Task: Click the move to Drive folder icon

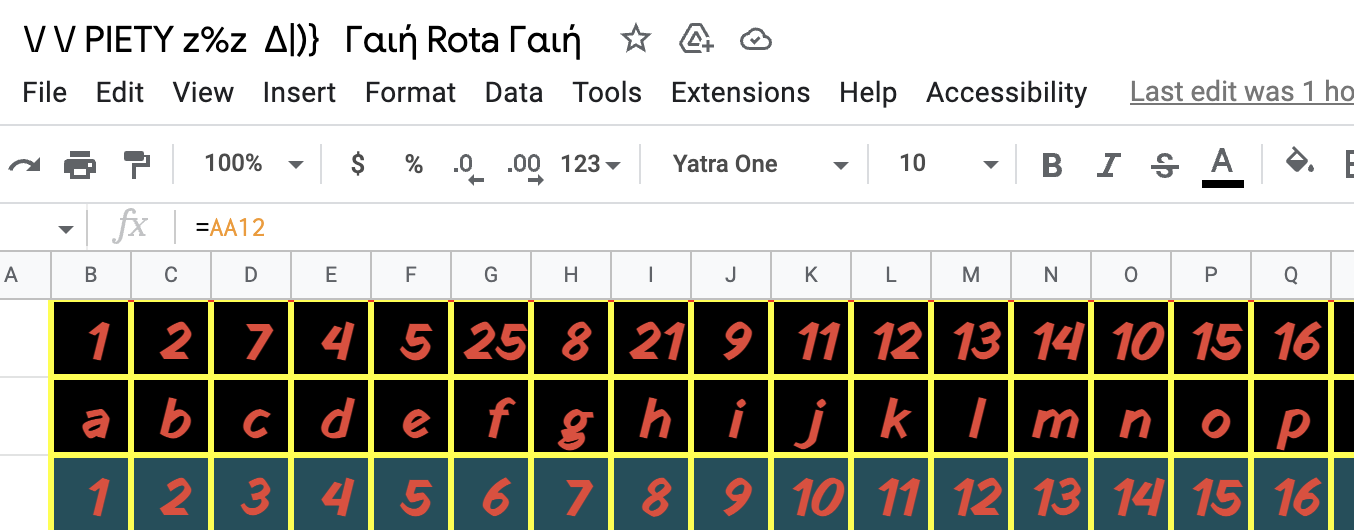Action: (696, 40)
